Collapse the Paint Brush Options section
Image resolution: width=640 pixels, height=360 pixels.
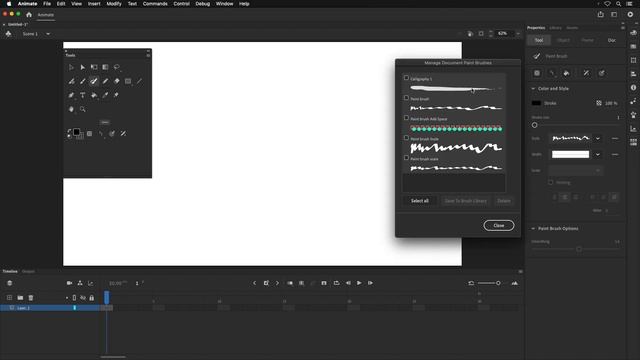[533, 229]
